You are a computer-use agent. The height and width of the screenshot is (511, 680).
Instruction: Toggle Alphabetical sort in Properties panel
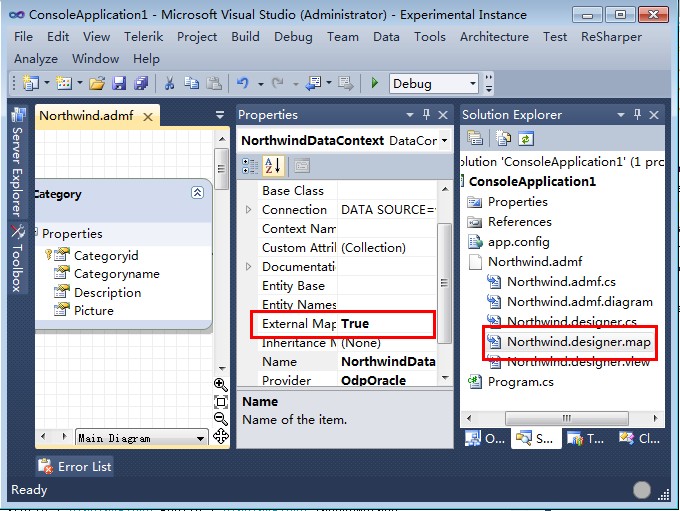[273, 166]
